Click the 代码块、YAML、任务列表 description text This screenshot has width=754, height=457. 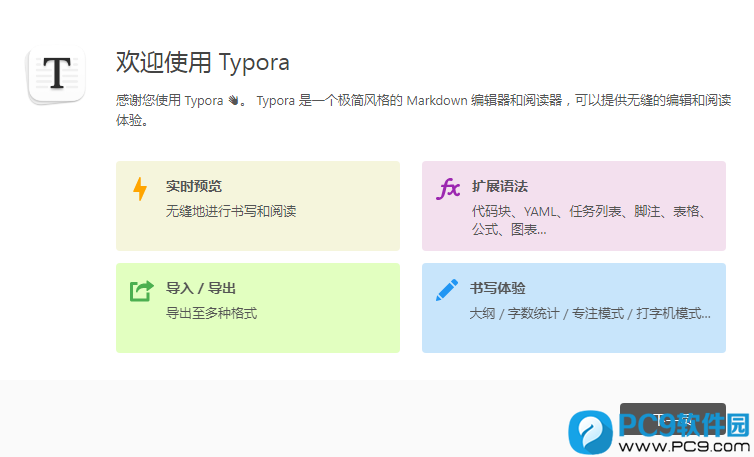[x=589, y=220]
